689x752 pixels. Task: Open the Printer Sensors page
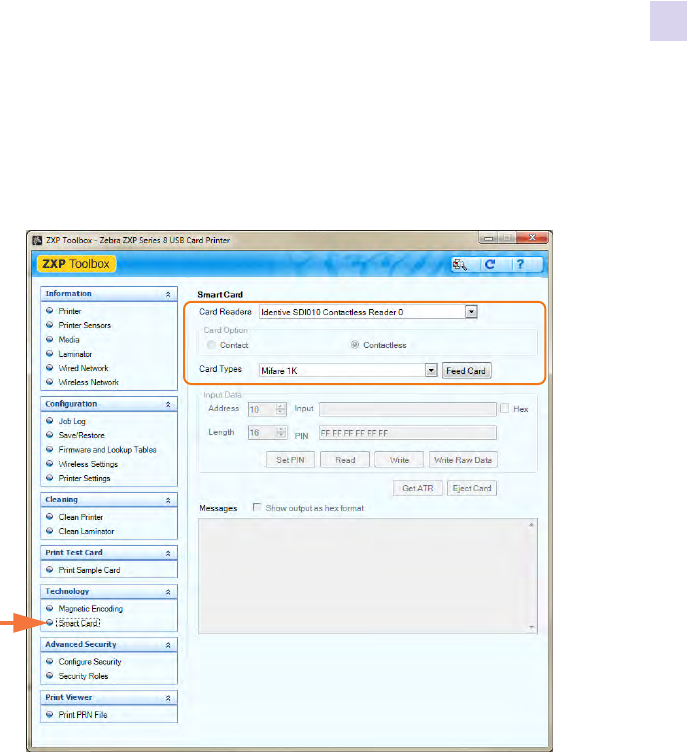point(84,325)
